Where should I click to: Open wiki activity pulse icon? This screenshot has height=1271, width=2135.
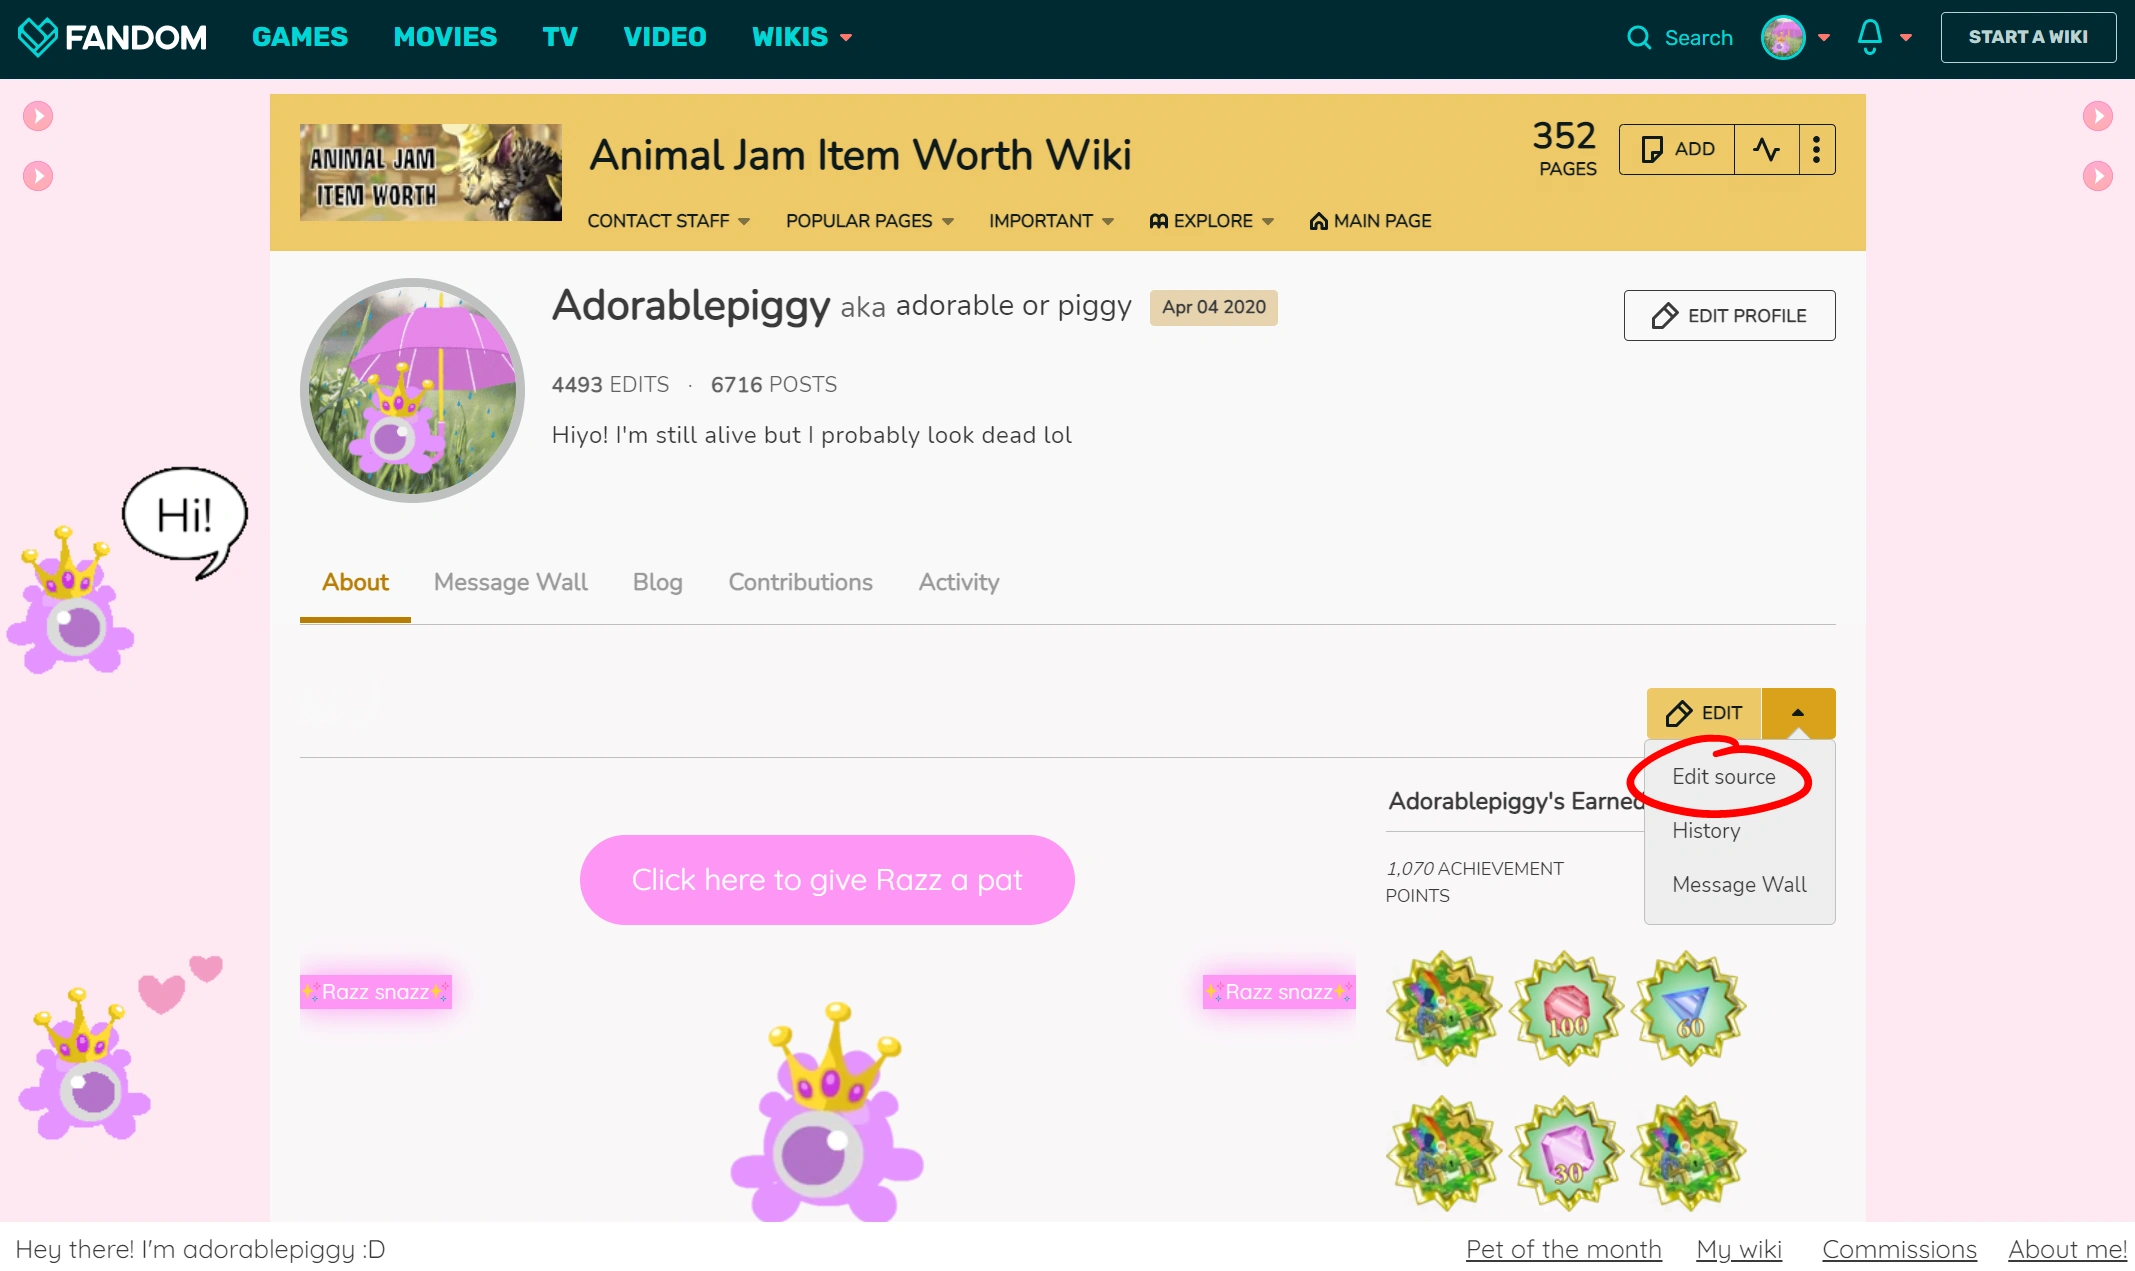tap(1766, 149)
